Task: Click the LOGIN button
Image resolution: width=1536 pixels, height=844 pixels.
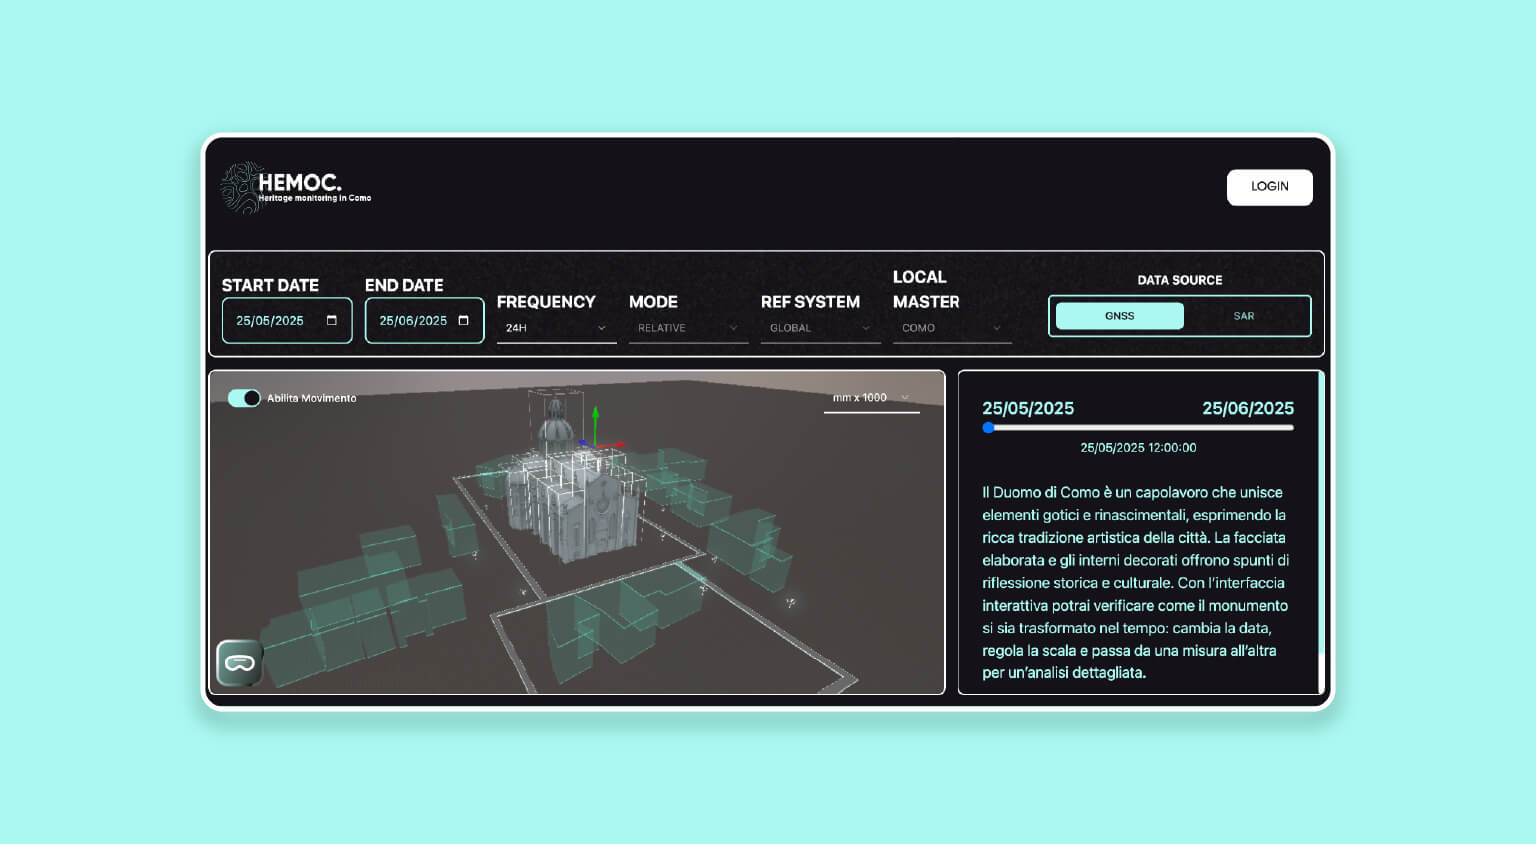Action: [1270, 187]
